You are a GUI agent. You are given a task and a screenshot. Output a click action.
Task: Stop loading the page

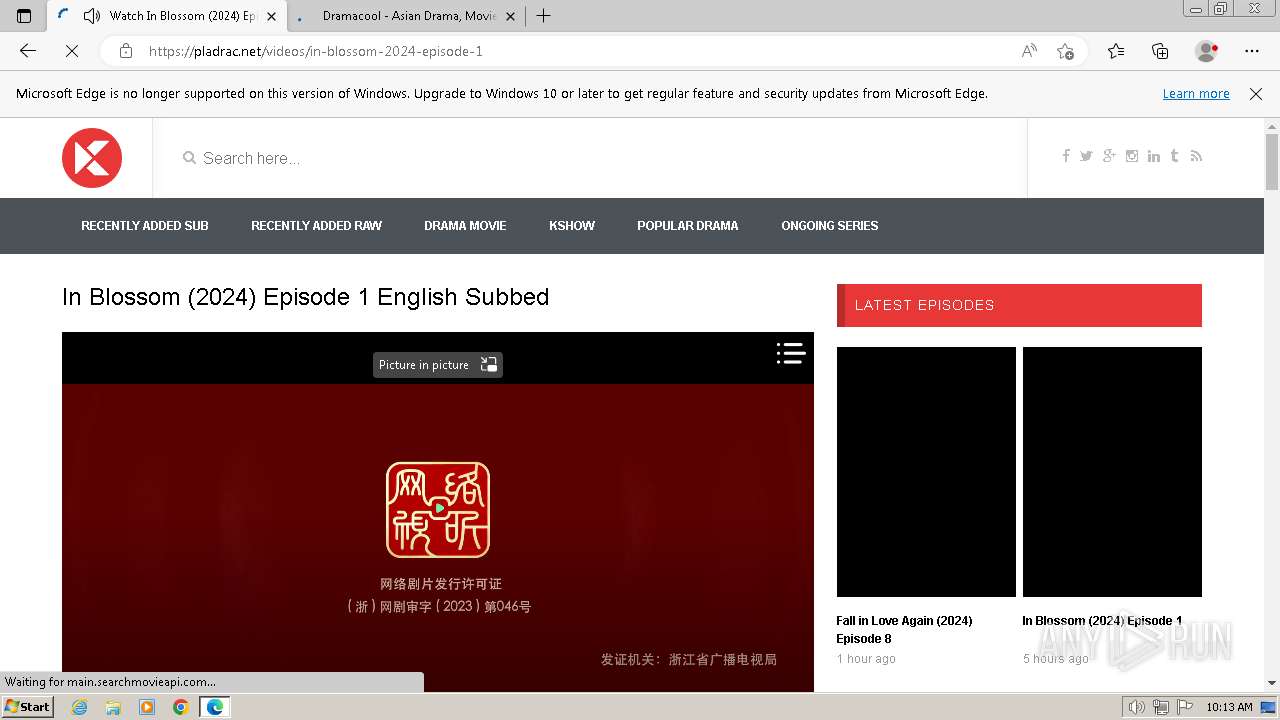pyautogui.click(x=72, y=51)
